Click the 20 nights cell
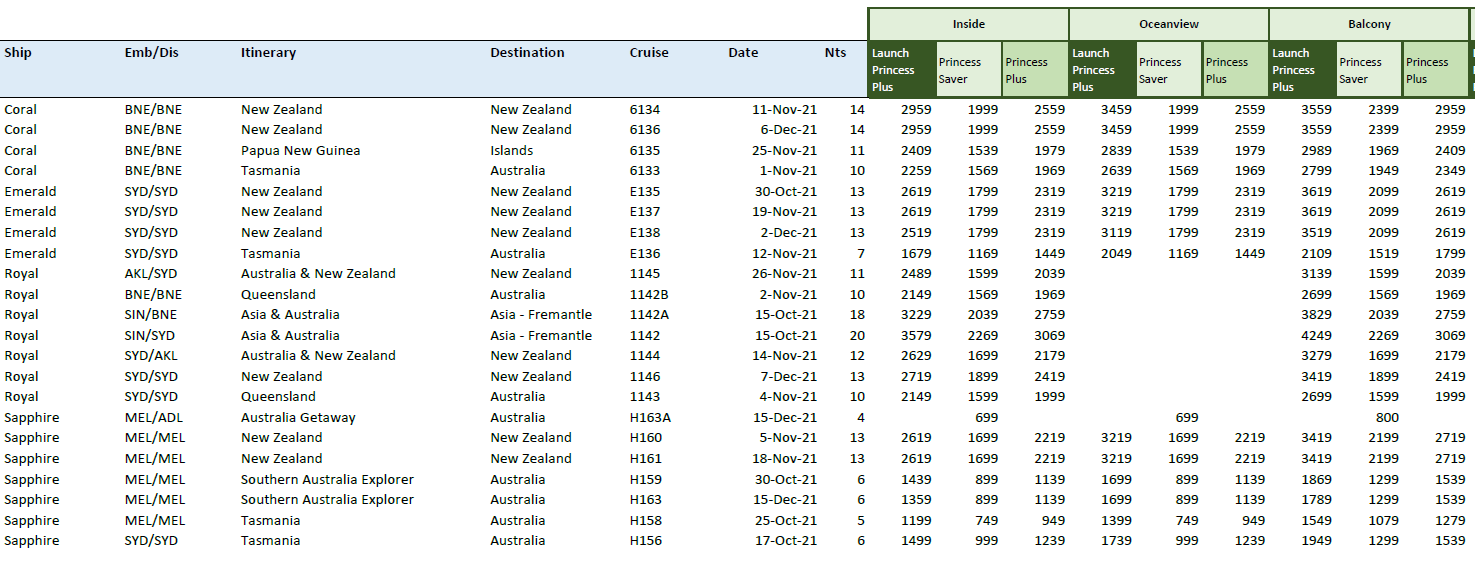The height and width of the screenshot is (566, 1475). pyautogui.click(x=856, y=336)
